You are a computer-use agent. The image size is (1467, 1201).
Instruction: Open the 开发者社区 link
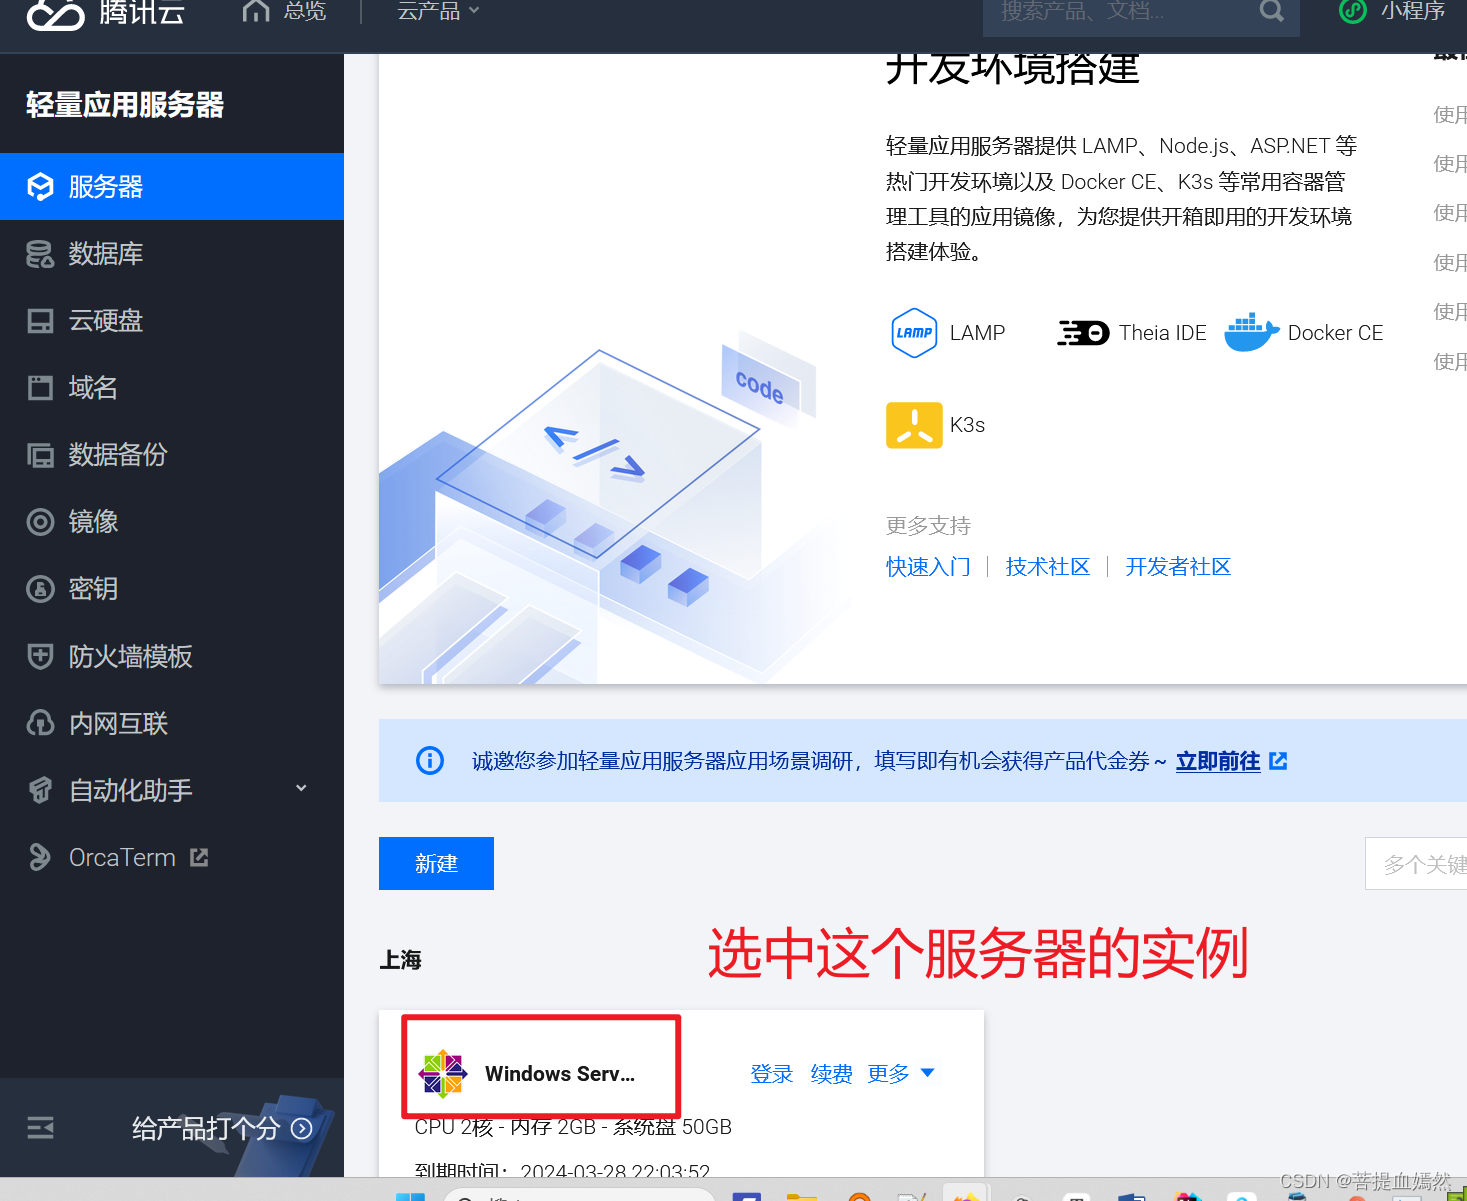pyautogui.click(x=1178, y=567)
